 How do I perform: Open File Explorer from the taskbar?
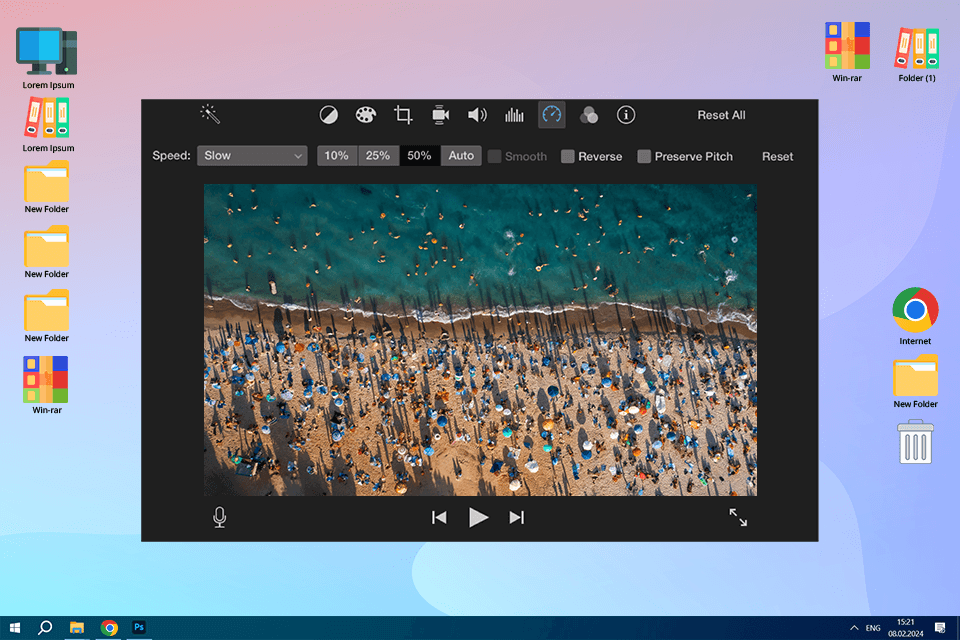[77, 628]
